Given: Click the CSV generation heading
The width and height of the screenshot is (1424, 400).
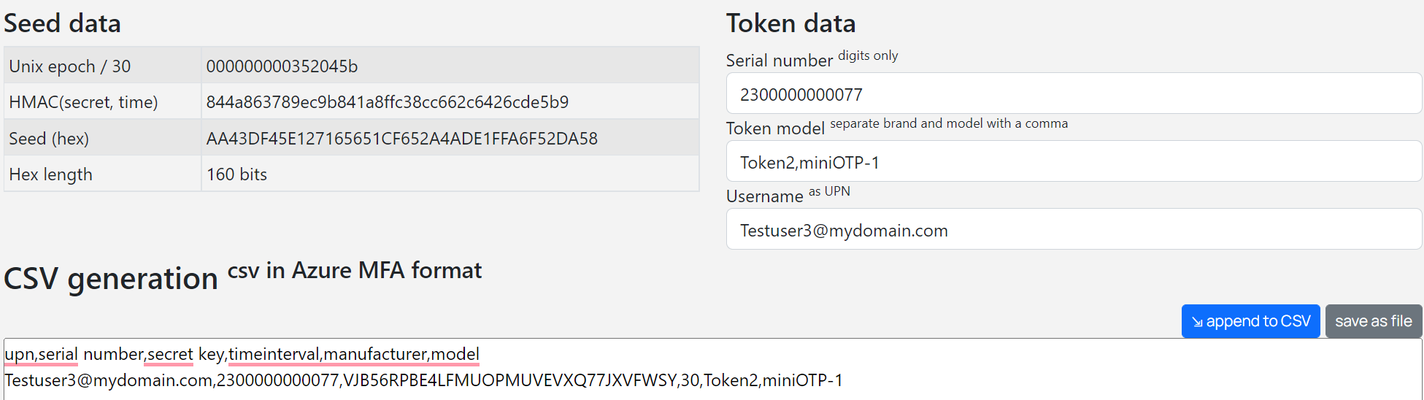Looking at the screenshot, I should [x=111, y=277].
